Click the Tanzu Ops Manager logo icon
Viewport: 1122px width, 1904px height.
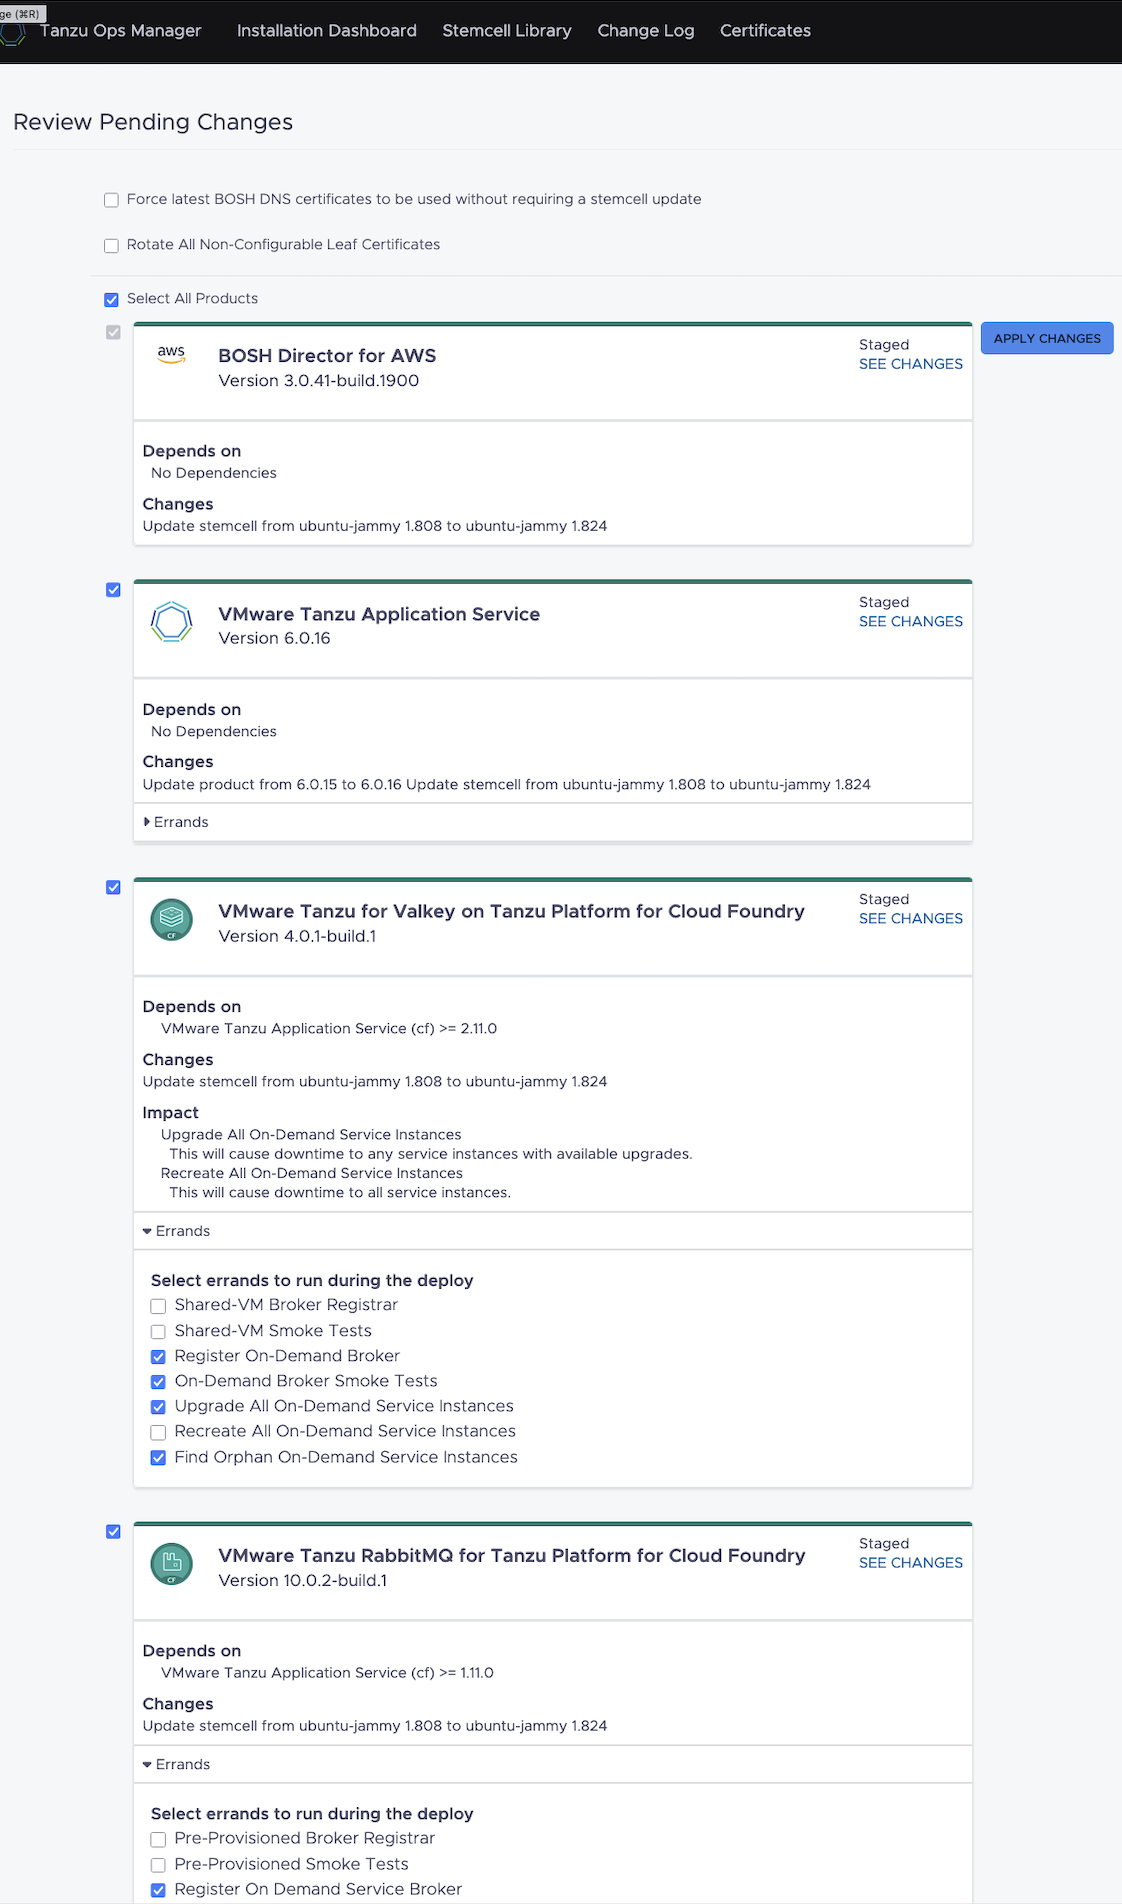pos(14,33)
